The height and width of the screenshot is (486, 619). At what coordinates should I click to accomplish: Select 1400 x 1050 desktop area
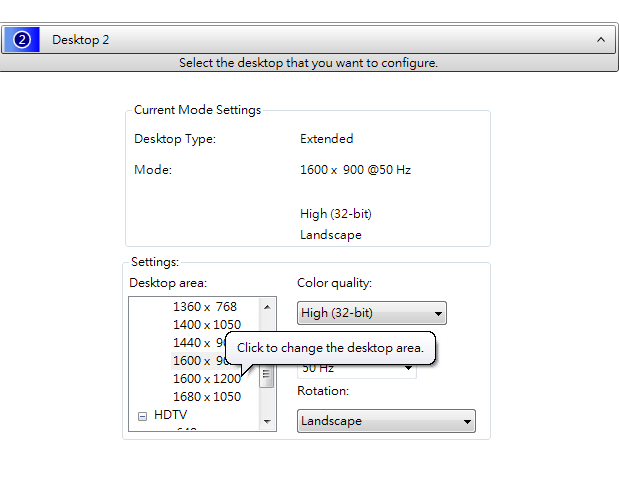click(x=207, y=325)
